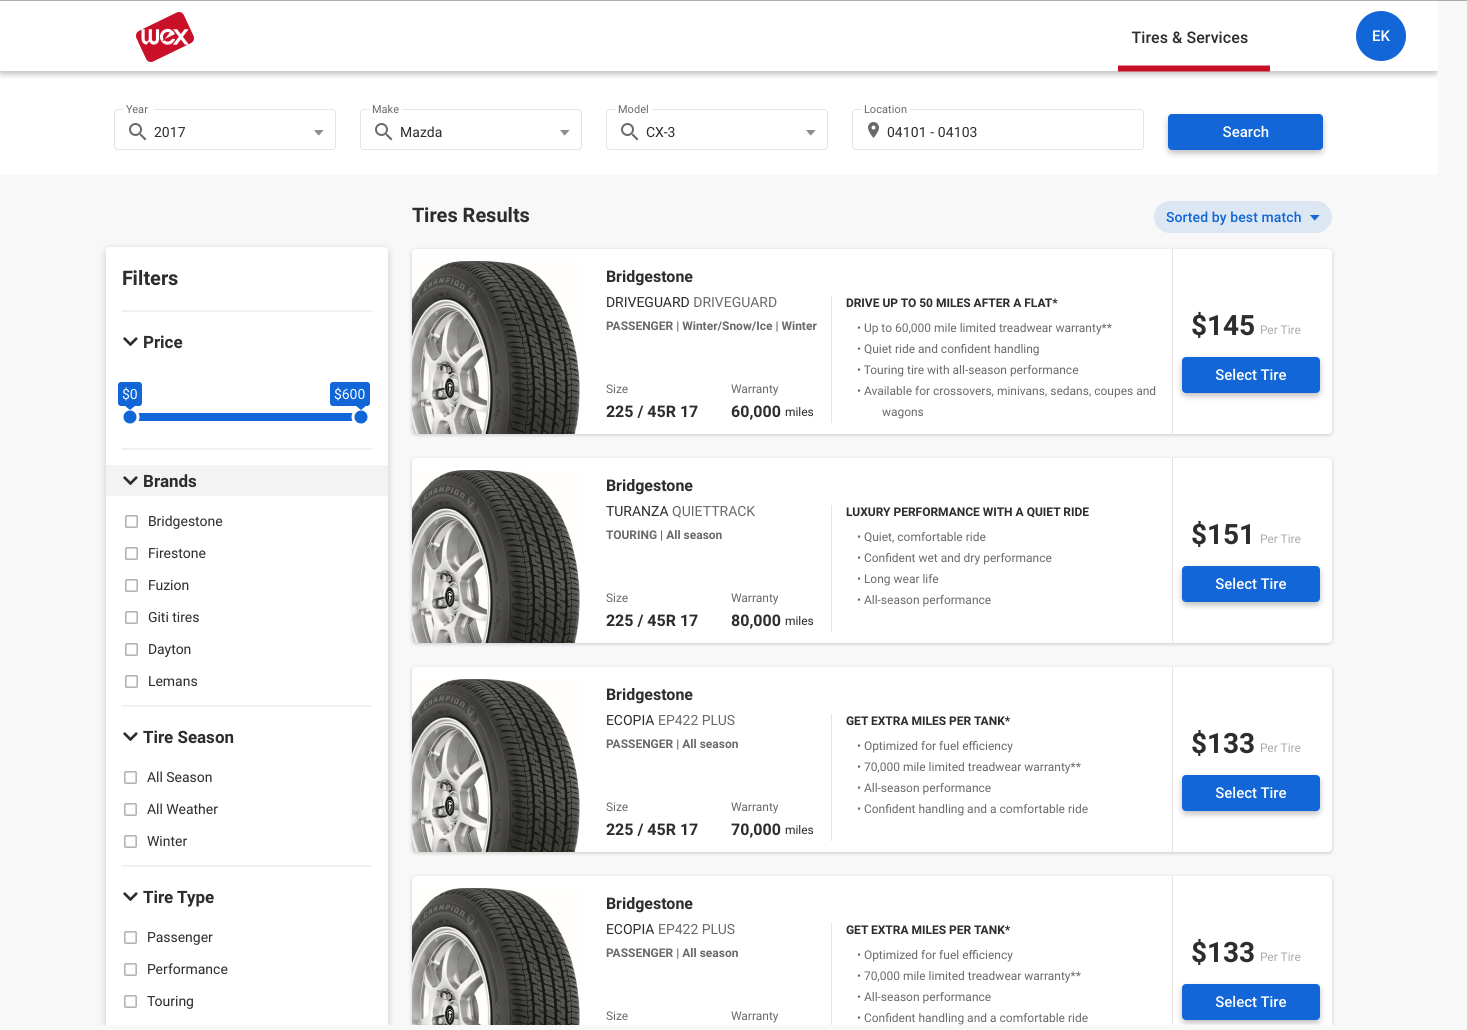Click the Location input showing 04101 - 04103
Screen dimensions: 1467x1030
[997, 130]
